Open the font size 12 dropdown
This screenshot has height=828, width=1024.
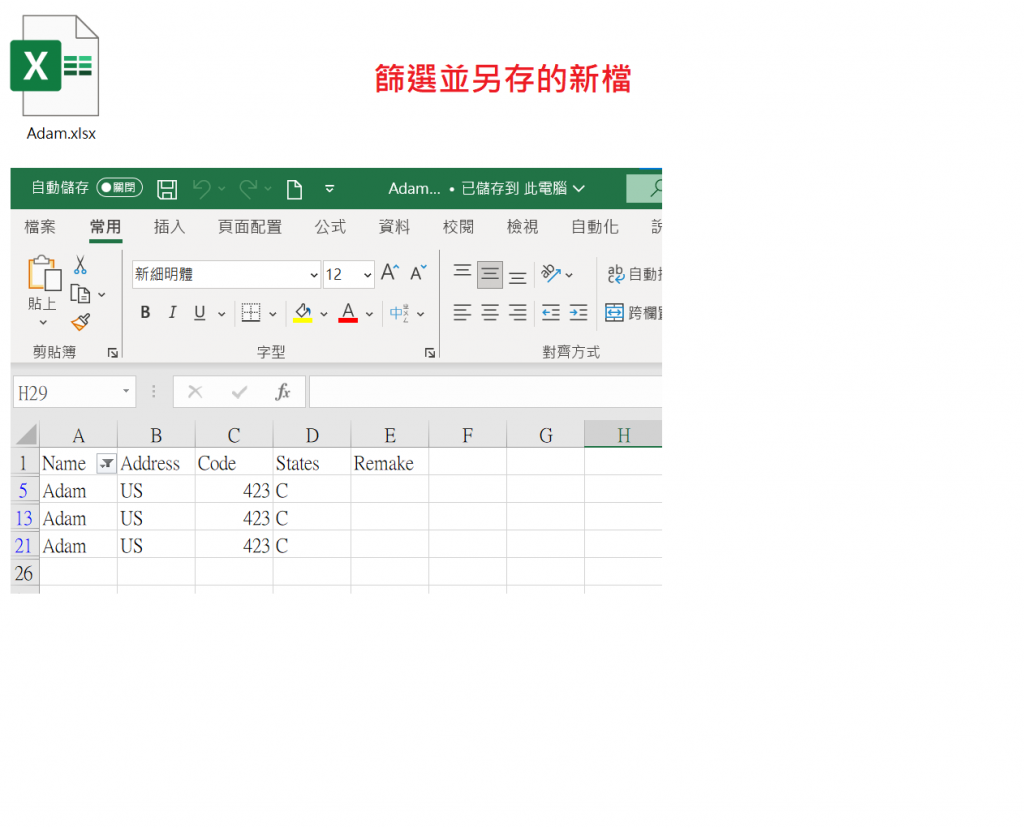click(368, 275)
